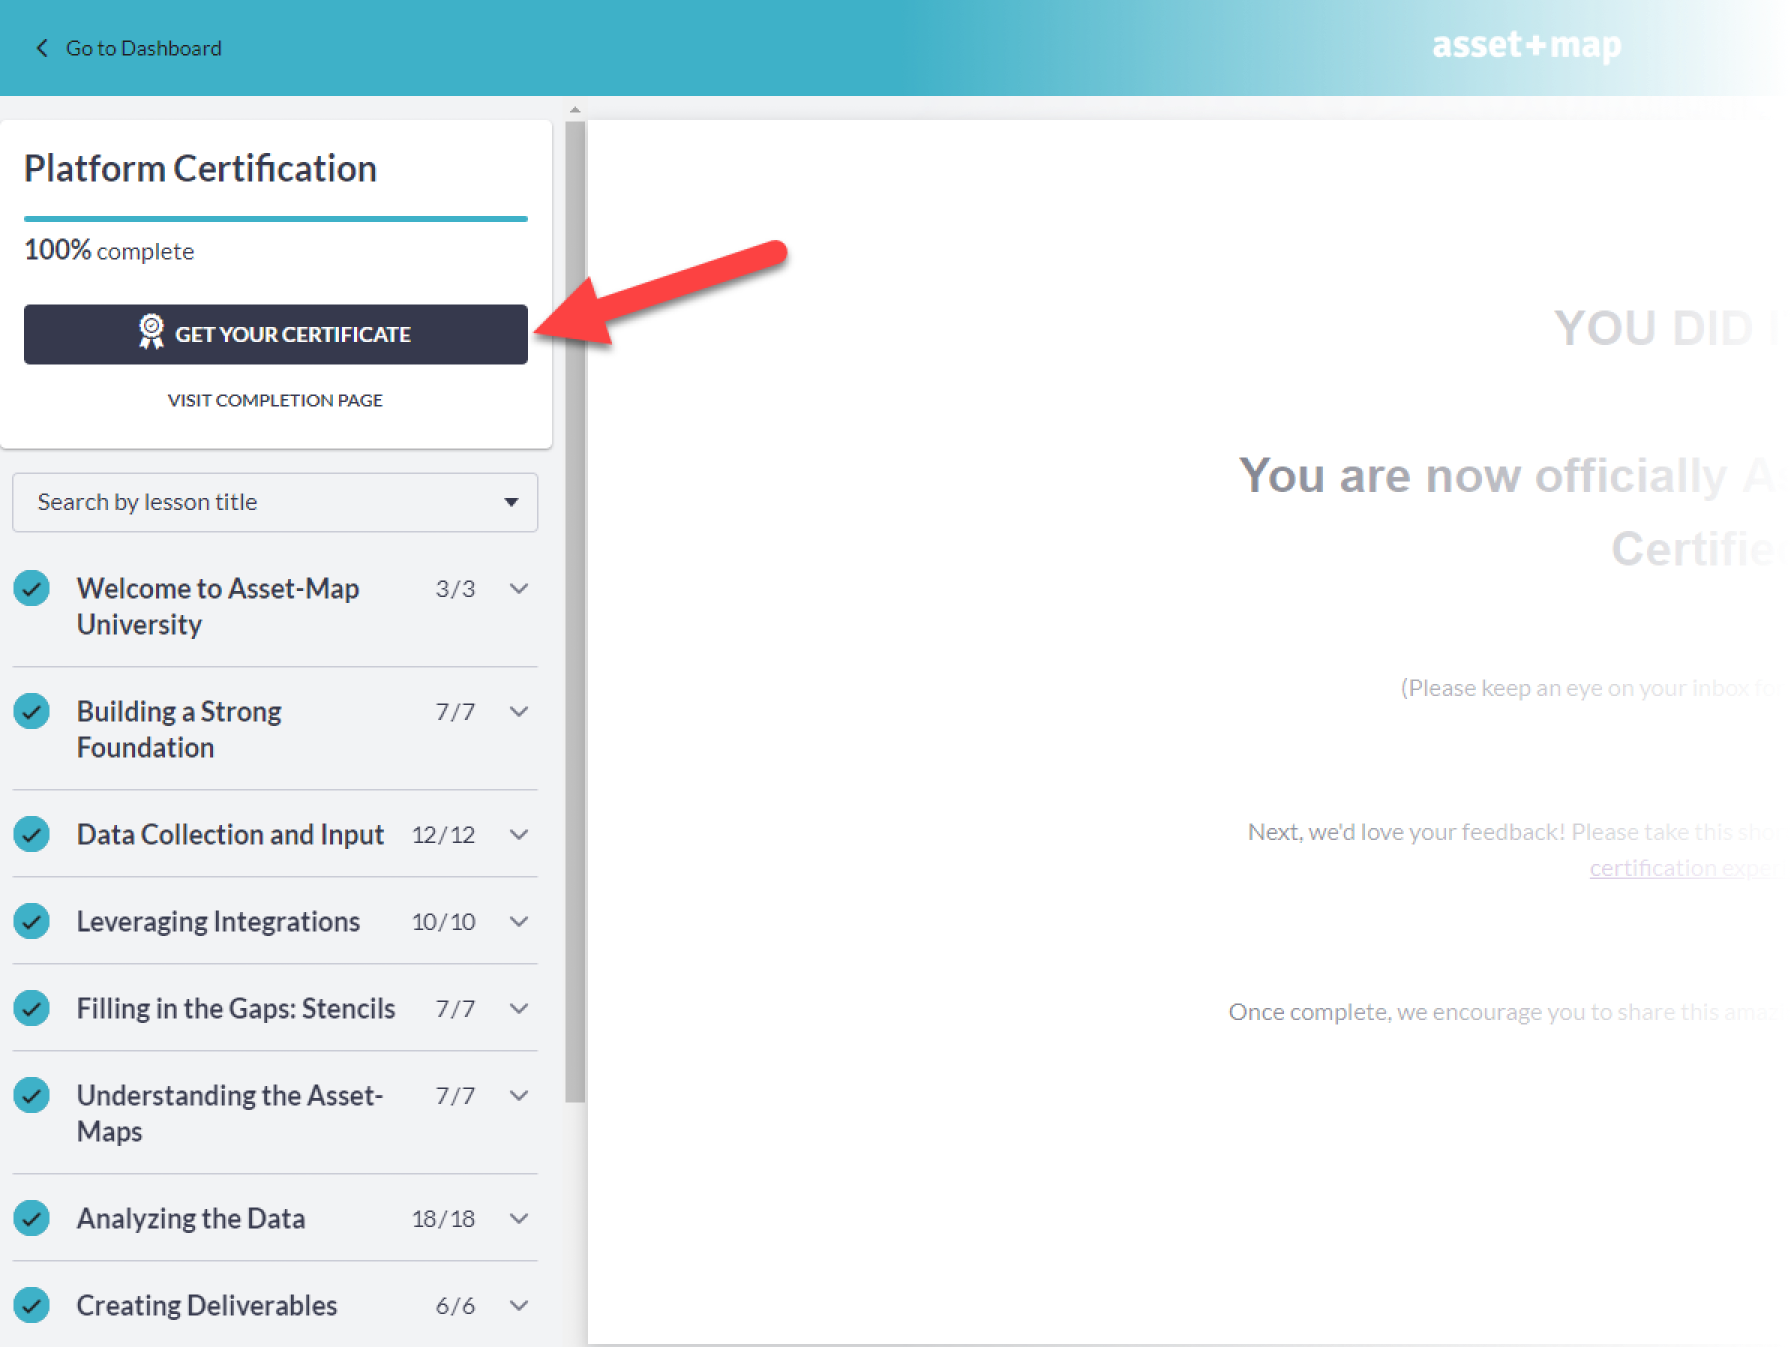Screen dimensions: 1791x1347
Task: Select the Data Collection and Input title
Action: (230, 834)
